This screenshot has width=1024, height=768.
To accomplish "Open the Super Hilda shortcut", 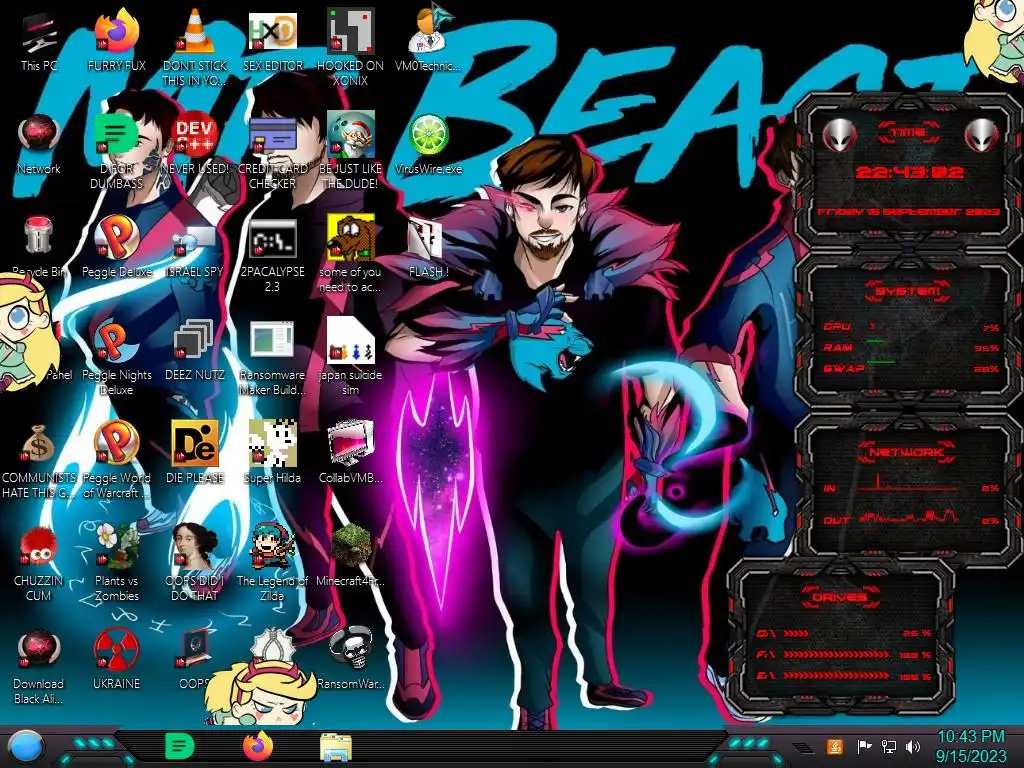I will (273, 453).
